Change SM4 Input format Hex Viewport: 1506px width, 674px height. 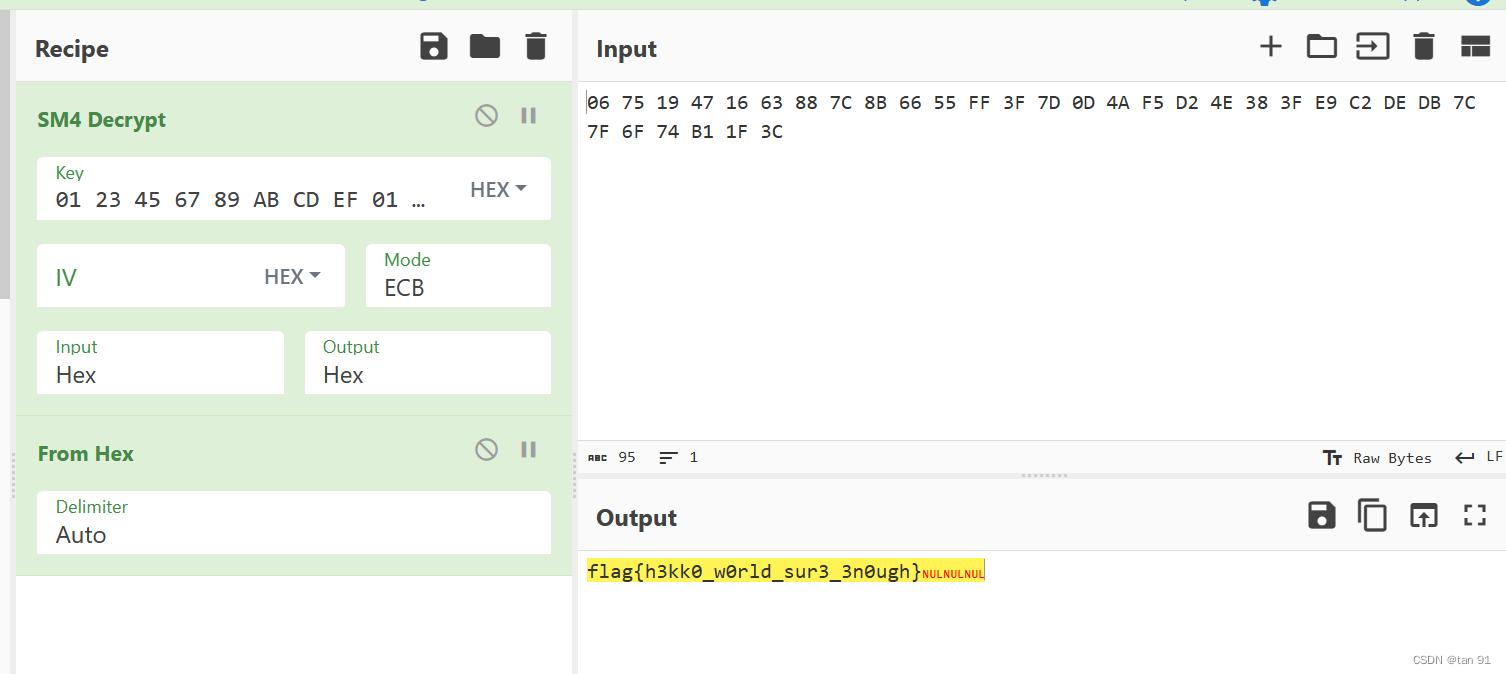point(160,362)
